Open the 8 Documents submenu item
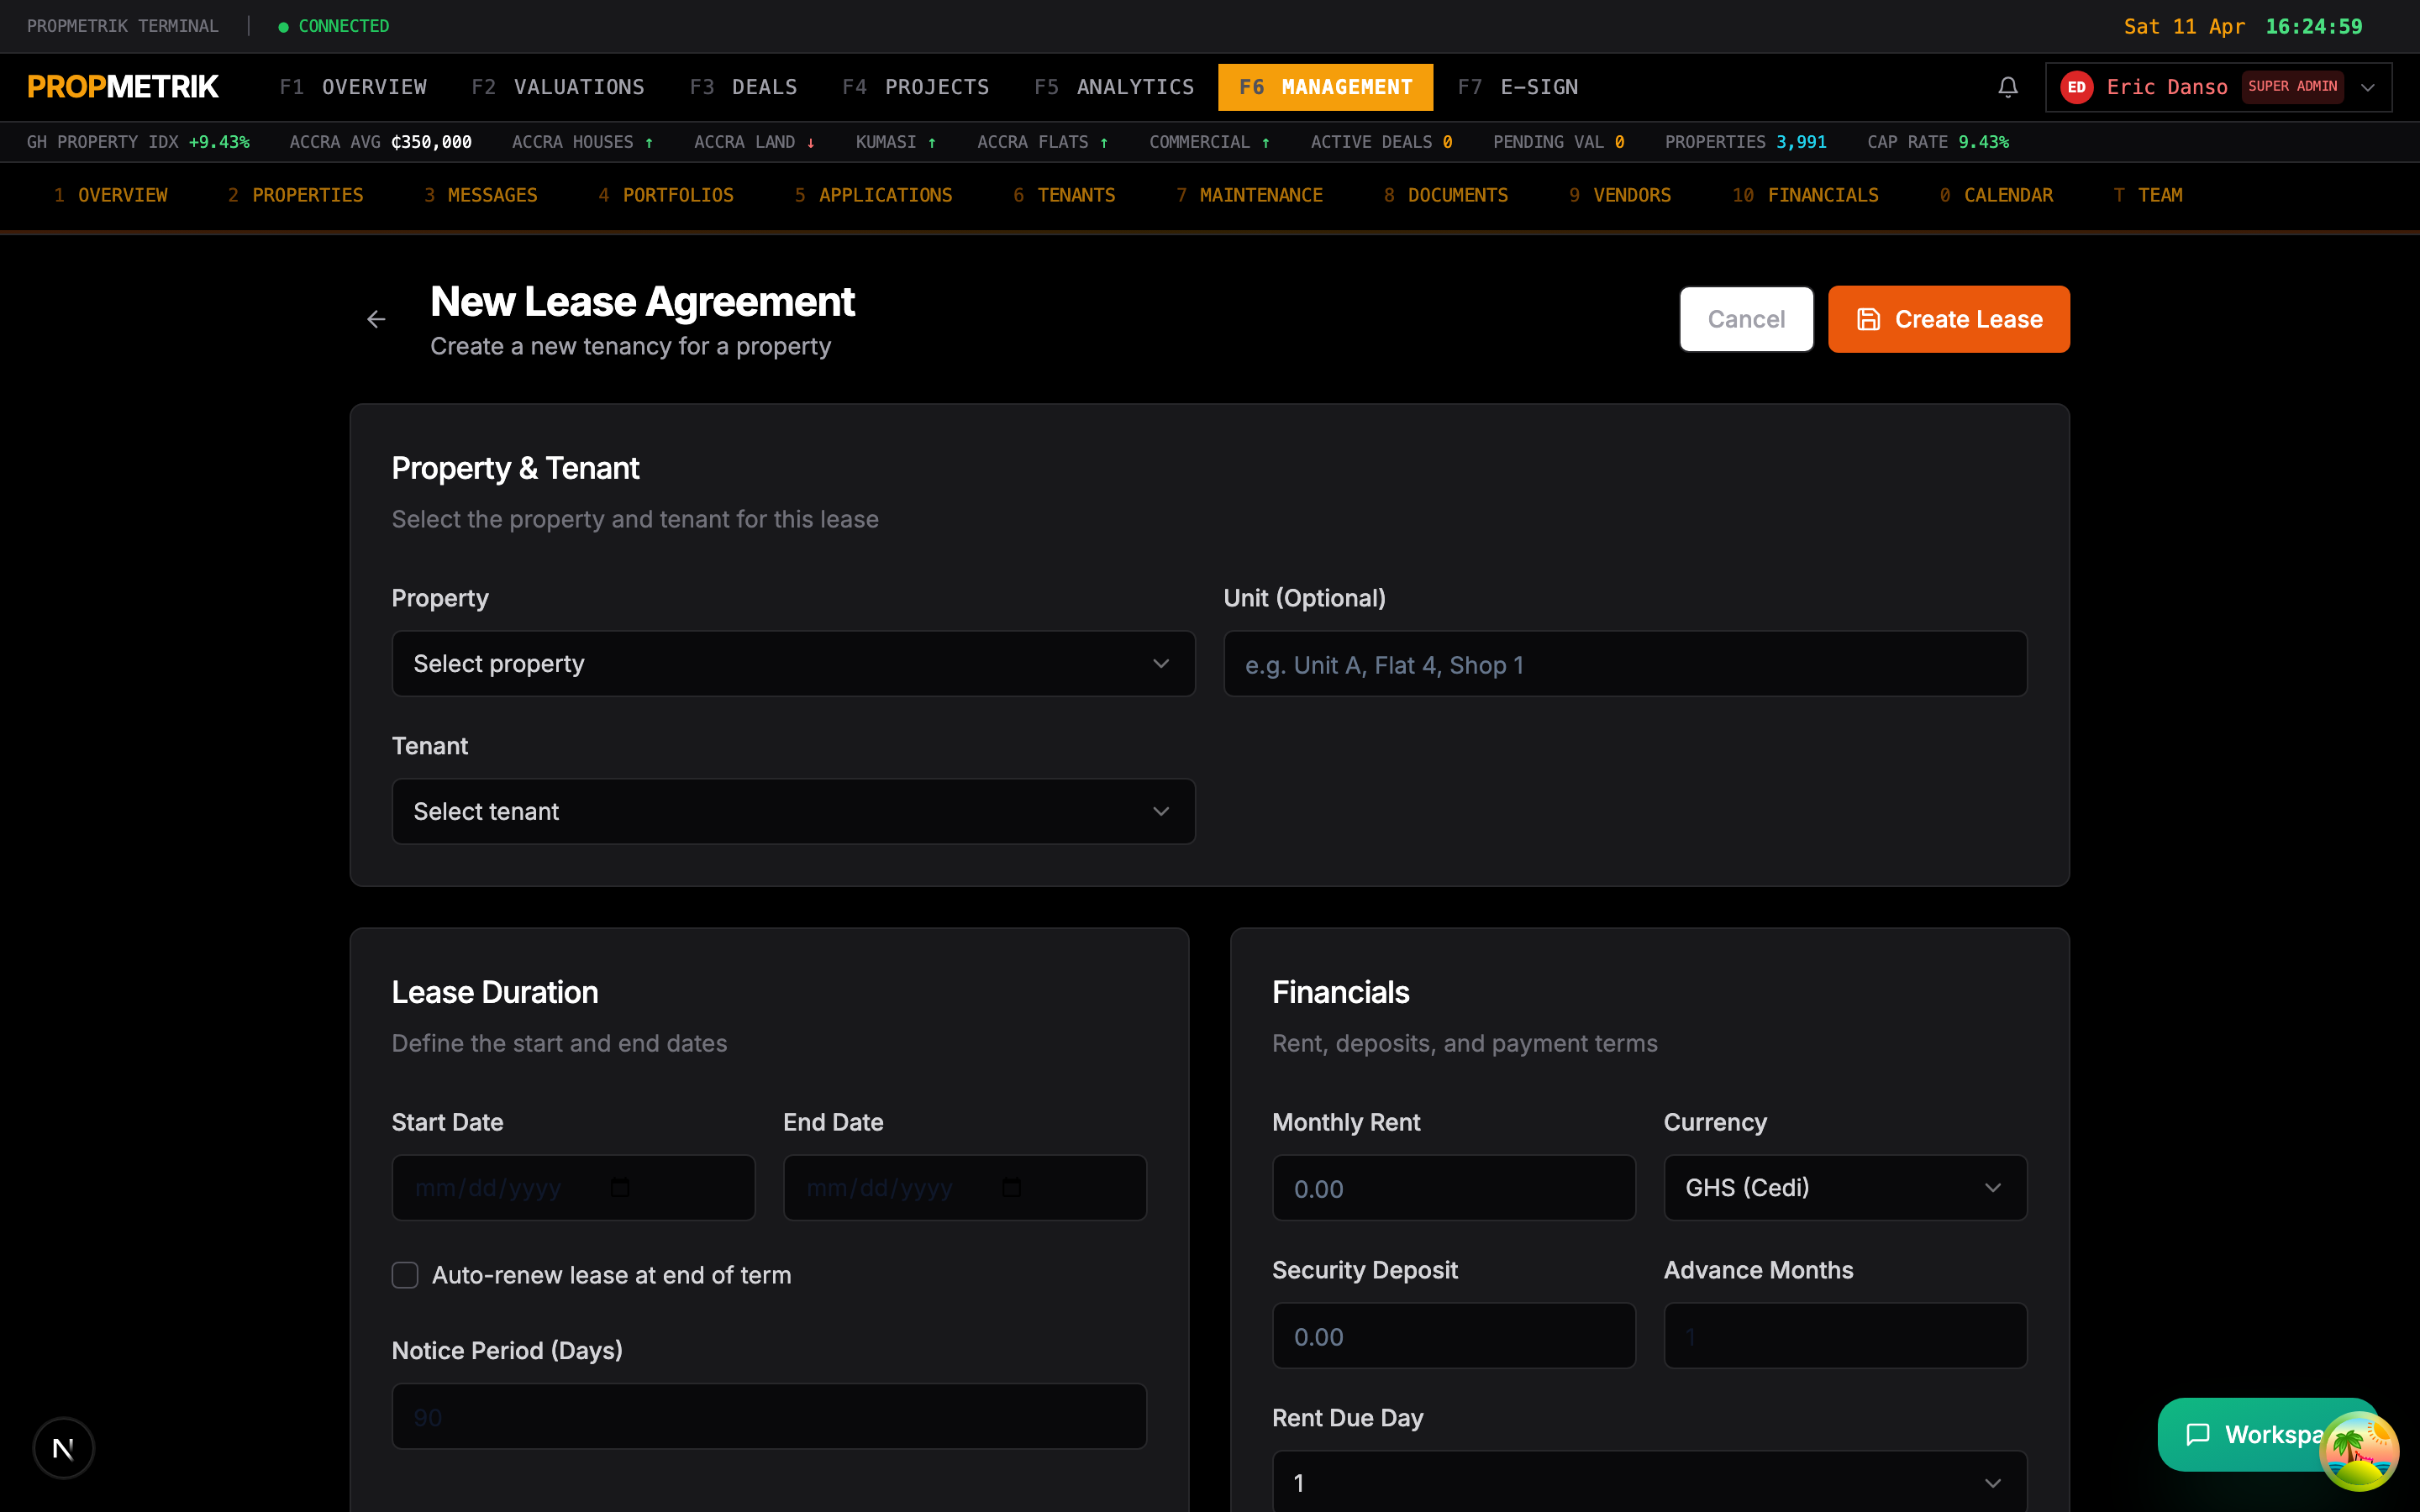This screenshot has height=1512, width=2420. 1446,195
